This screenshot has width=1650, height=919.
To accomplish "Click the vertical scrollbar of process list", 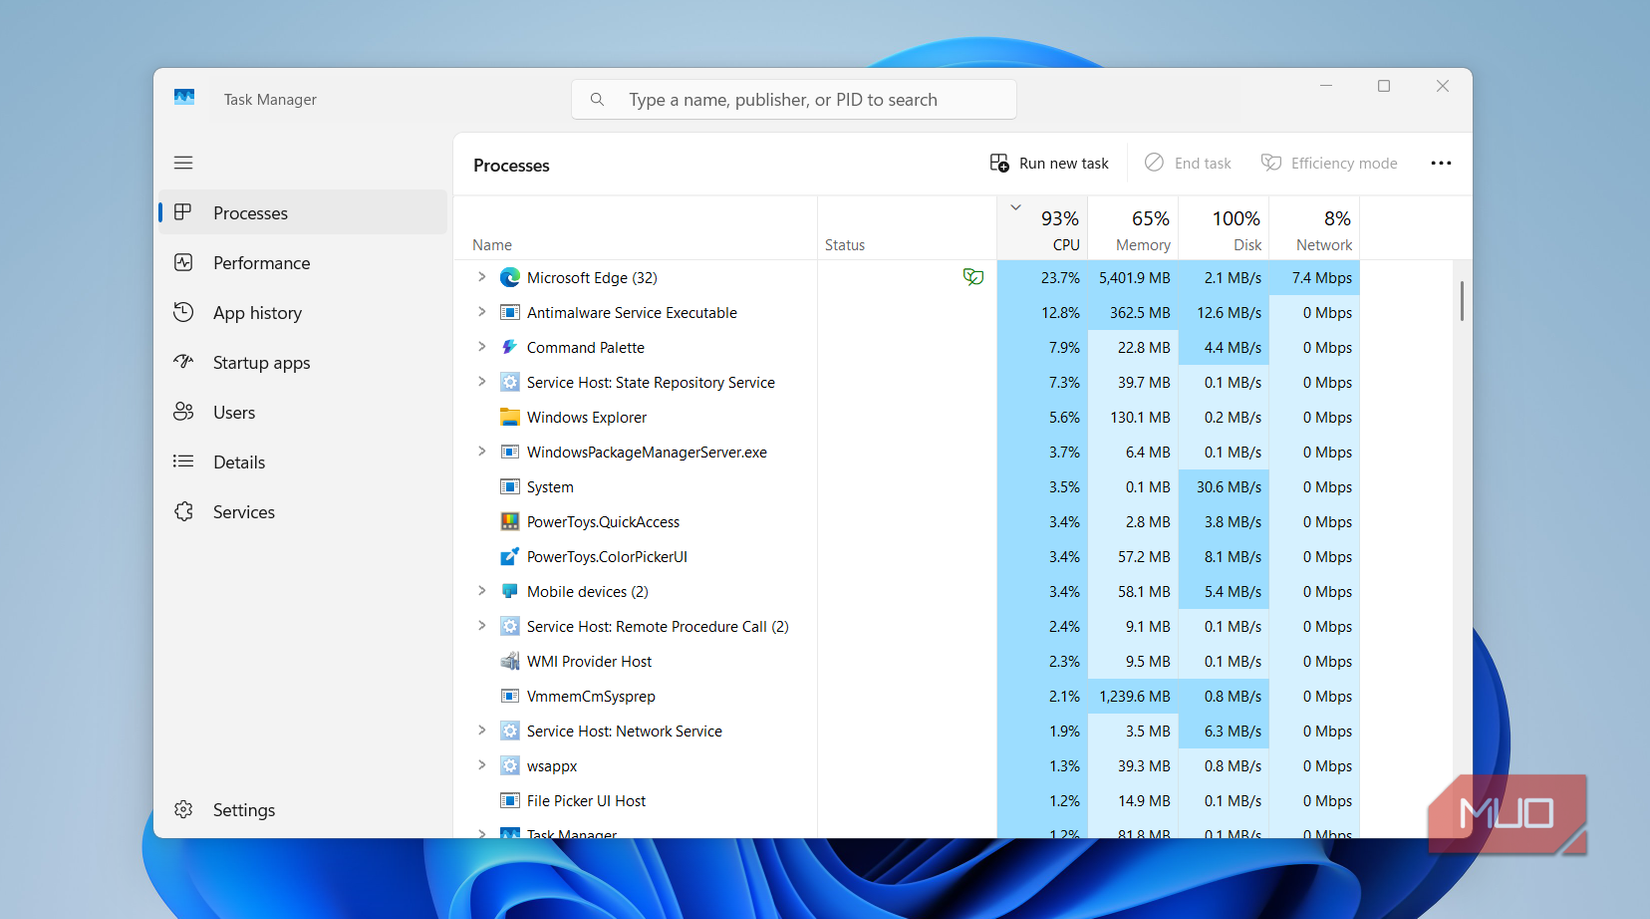I will point(1461,301).
